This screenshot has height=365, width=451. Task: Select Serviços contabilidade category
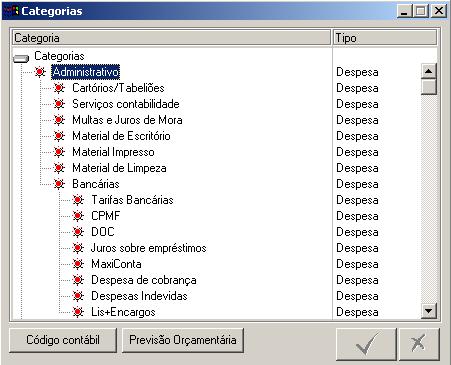point(126,104)
